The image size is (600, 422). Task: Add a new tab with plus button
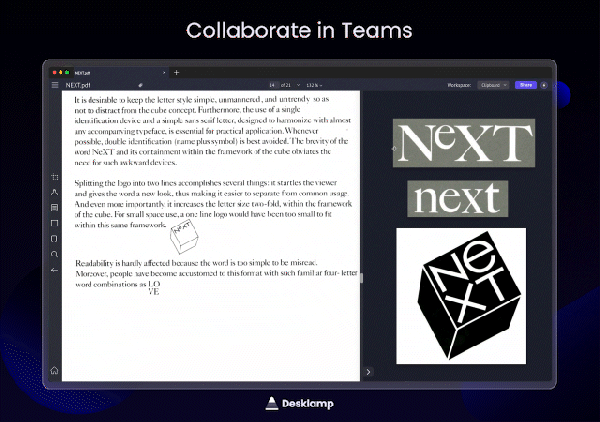pos(176,72)
